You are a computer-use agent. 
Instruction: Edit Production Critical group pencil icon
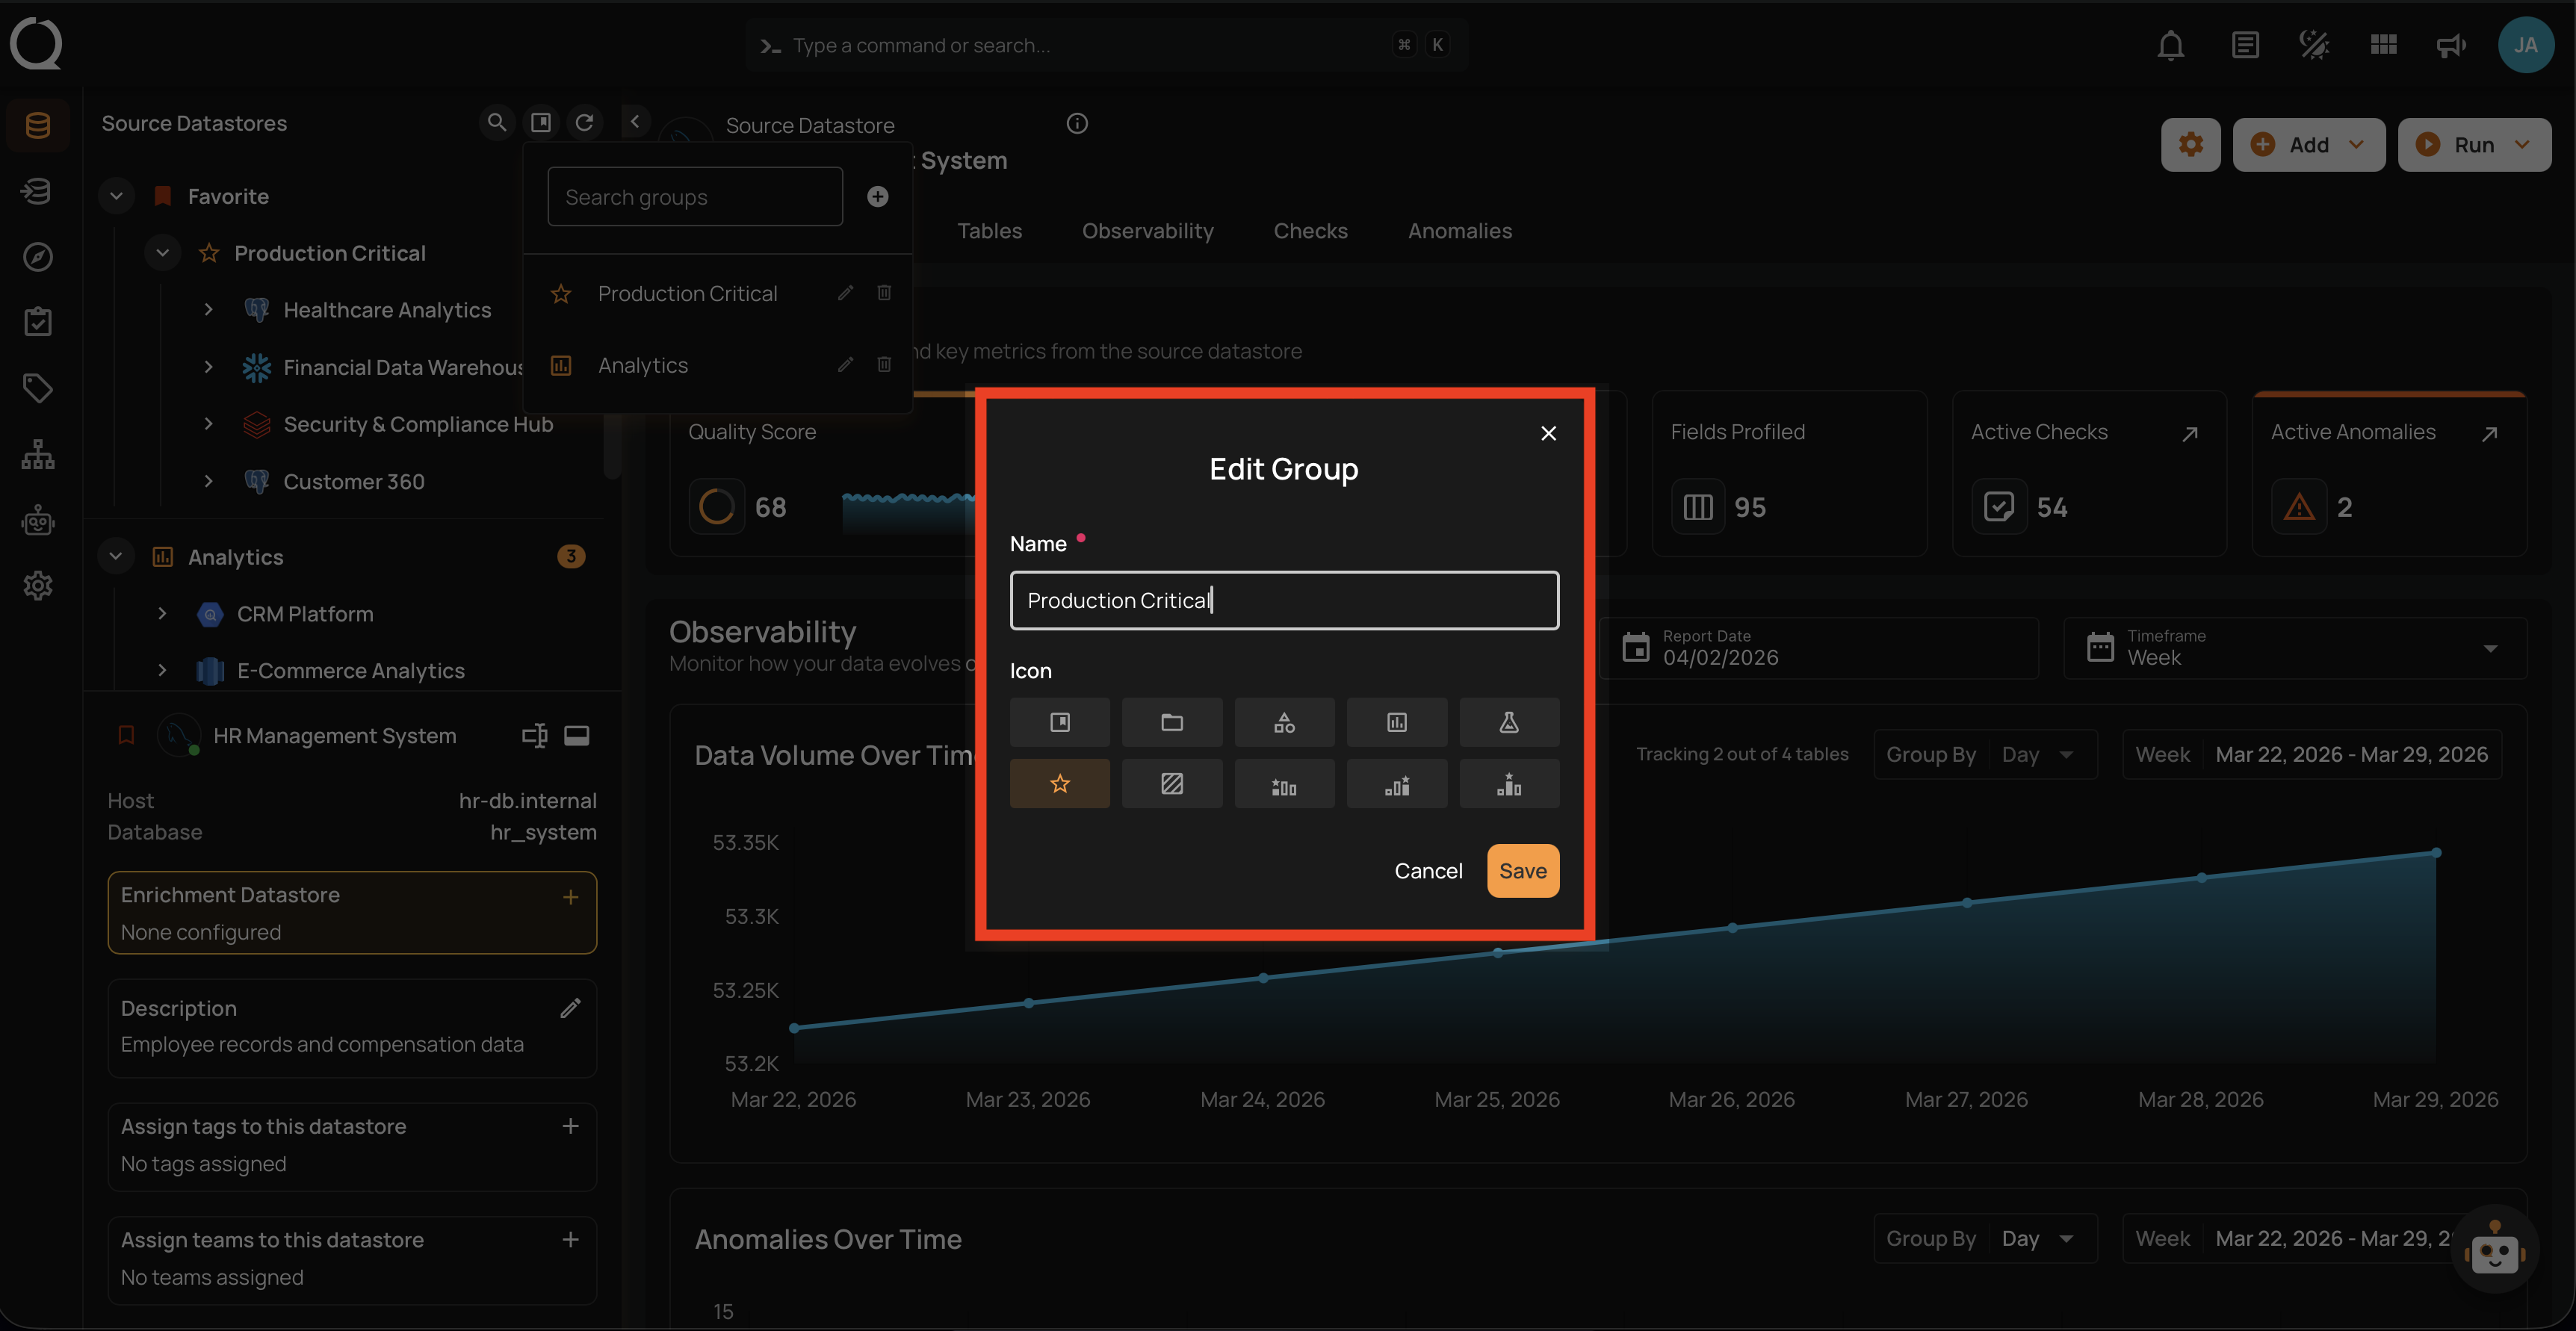coord(845,293)
